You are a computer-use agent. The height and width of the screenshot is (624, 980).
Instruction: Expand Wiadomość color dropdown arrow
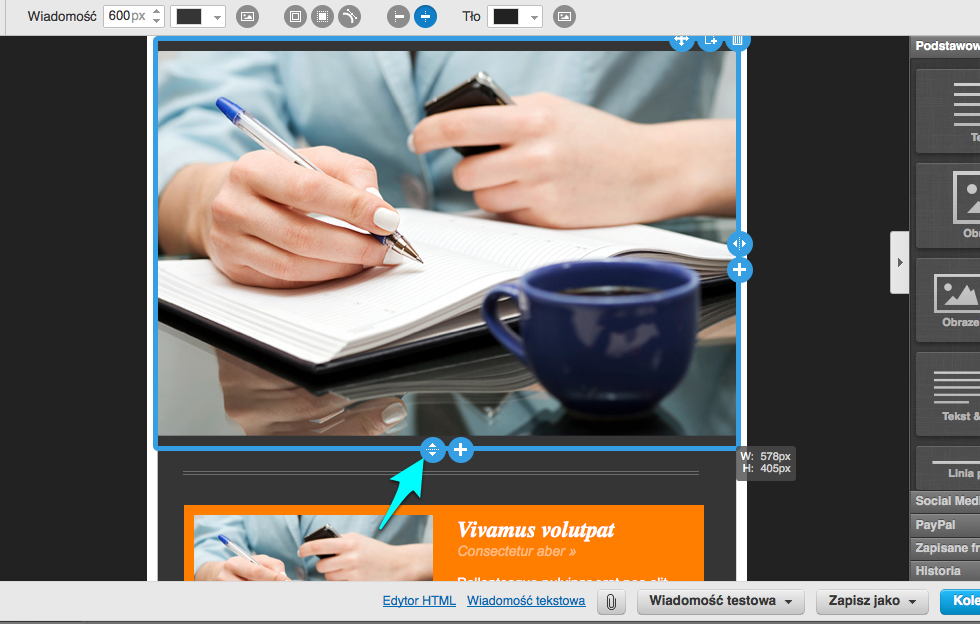[x=217, y=18]
